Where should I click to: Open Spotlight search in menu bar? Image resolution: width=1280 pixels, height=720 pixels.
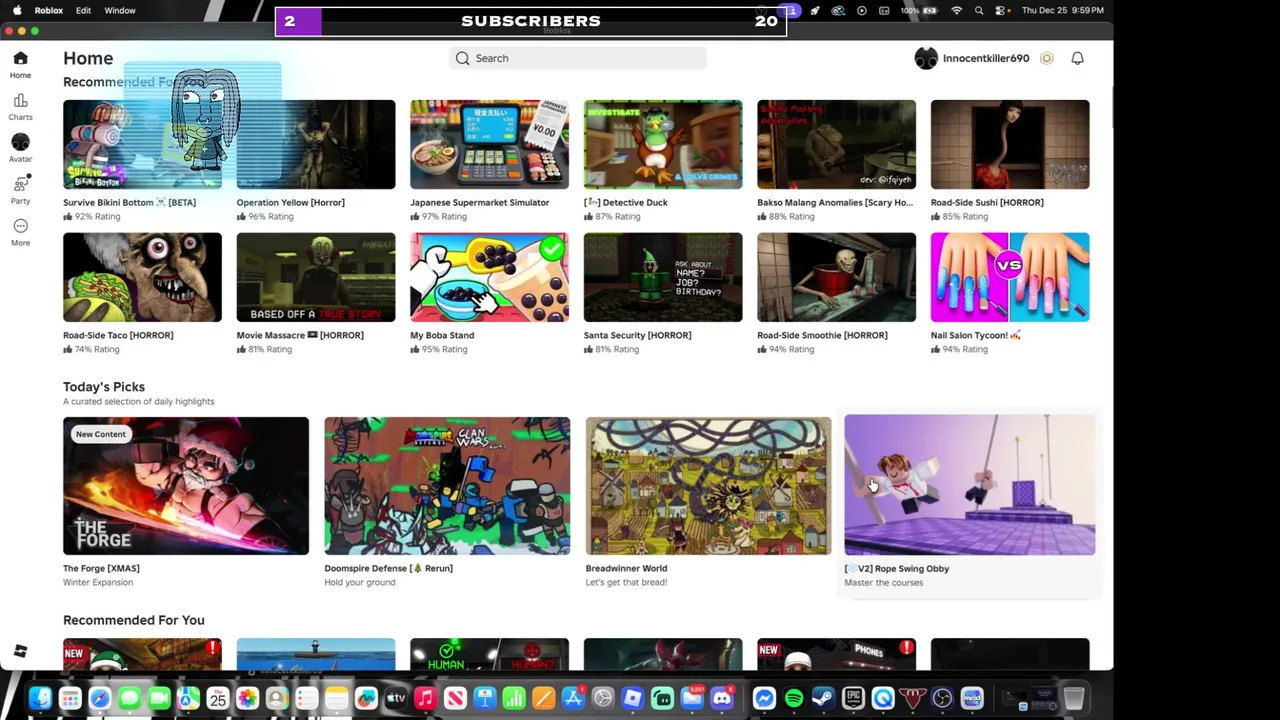979,10
